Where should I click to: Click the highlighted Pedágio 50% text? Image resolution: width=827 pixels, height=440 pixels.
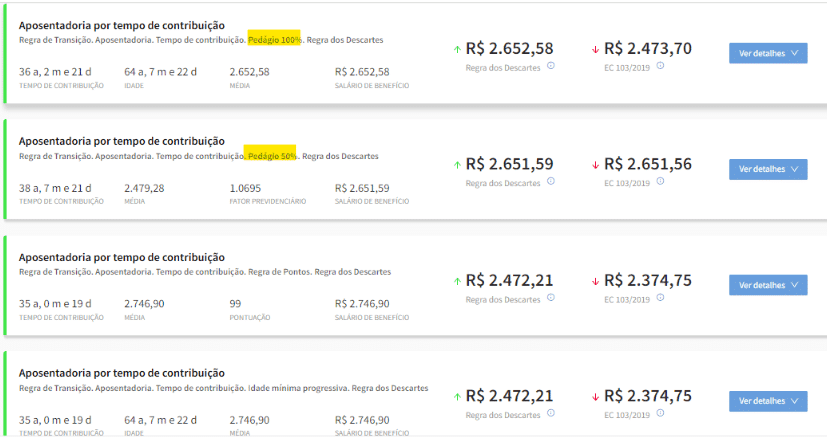[272, 156]
